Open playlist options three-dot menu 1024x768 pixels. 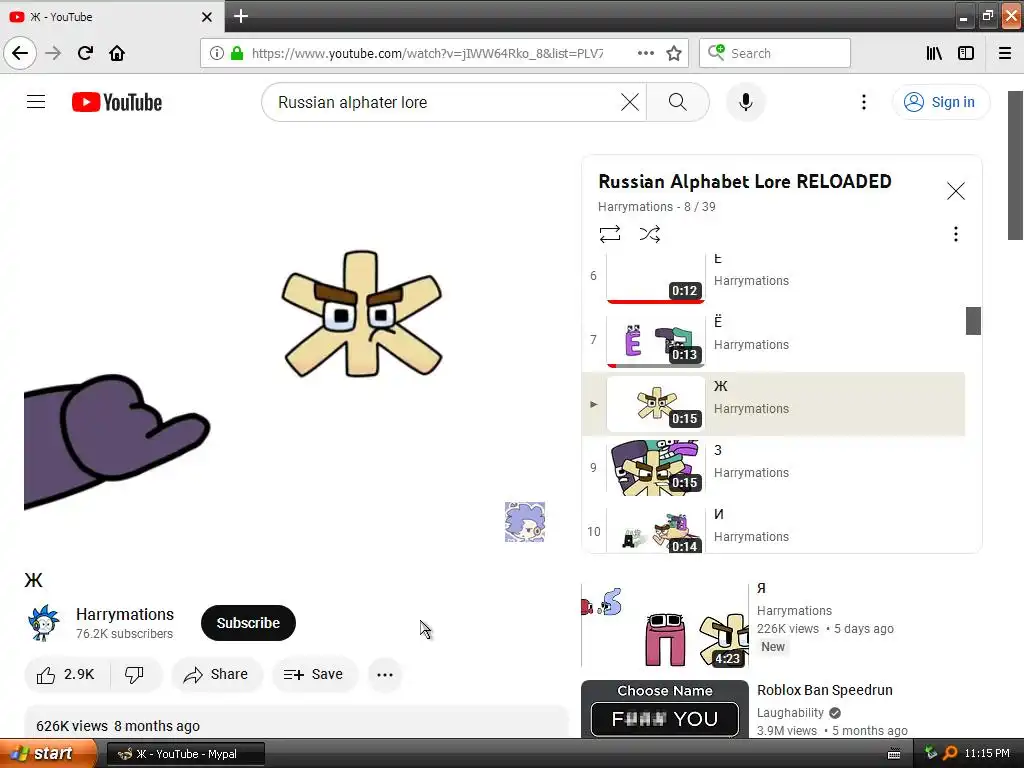[x=955, y=234]
